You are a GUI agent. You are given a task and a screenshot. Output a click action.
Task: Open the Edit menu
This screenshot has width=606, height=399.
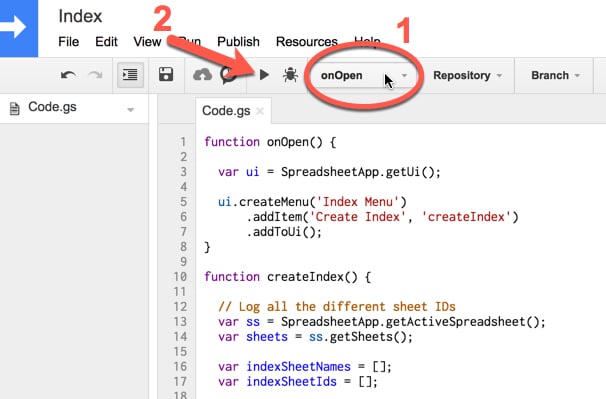[x=106, y=42]
